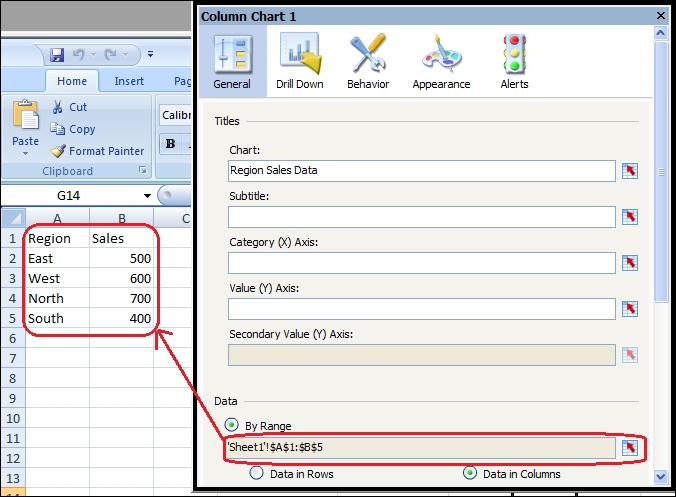Switch to the General properties tab
Screen dimensions: 676x497
coord(232,62)
